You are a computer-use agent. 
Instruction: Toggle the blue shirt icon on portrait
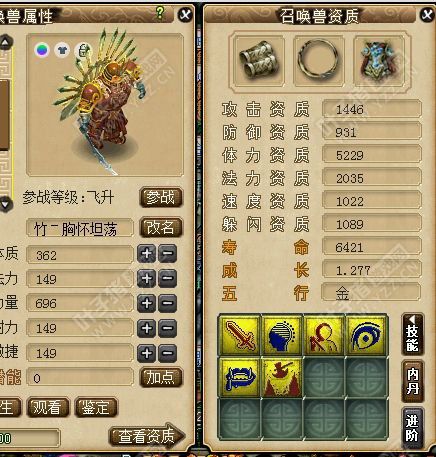click(x=62, y=50)
